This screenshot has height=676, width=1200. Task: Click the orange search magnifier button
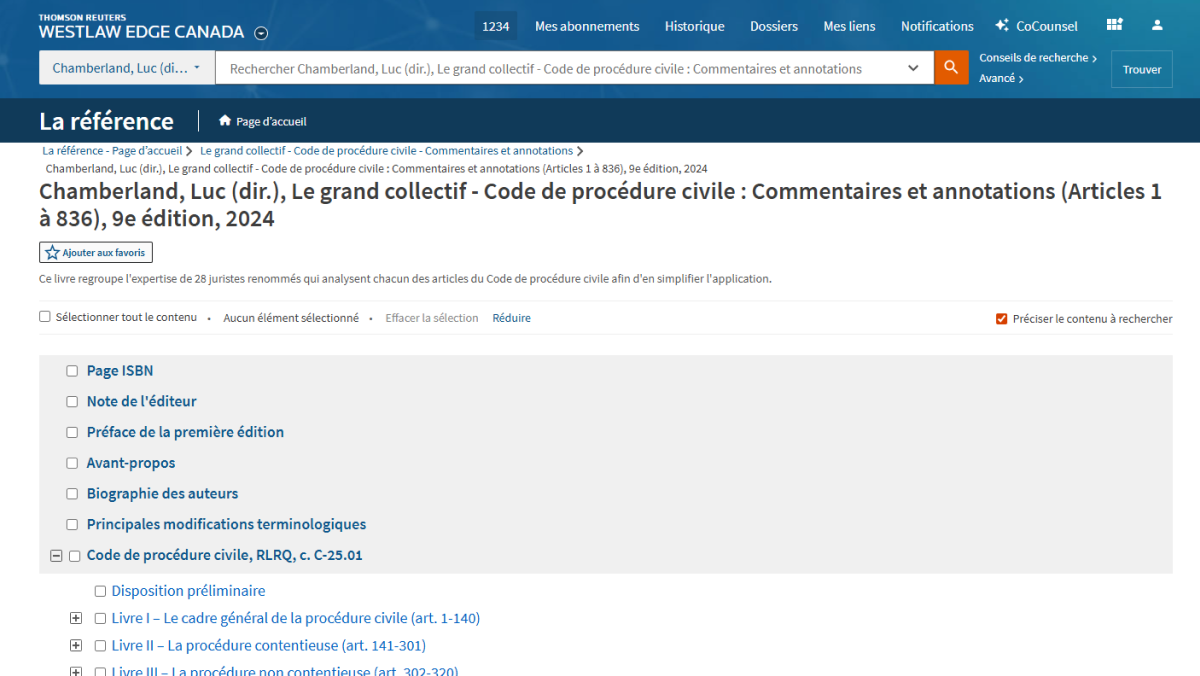point(951,68)
